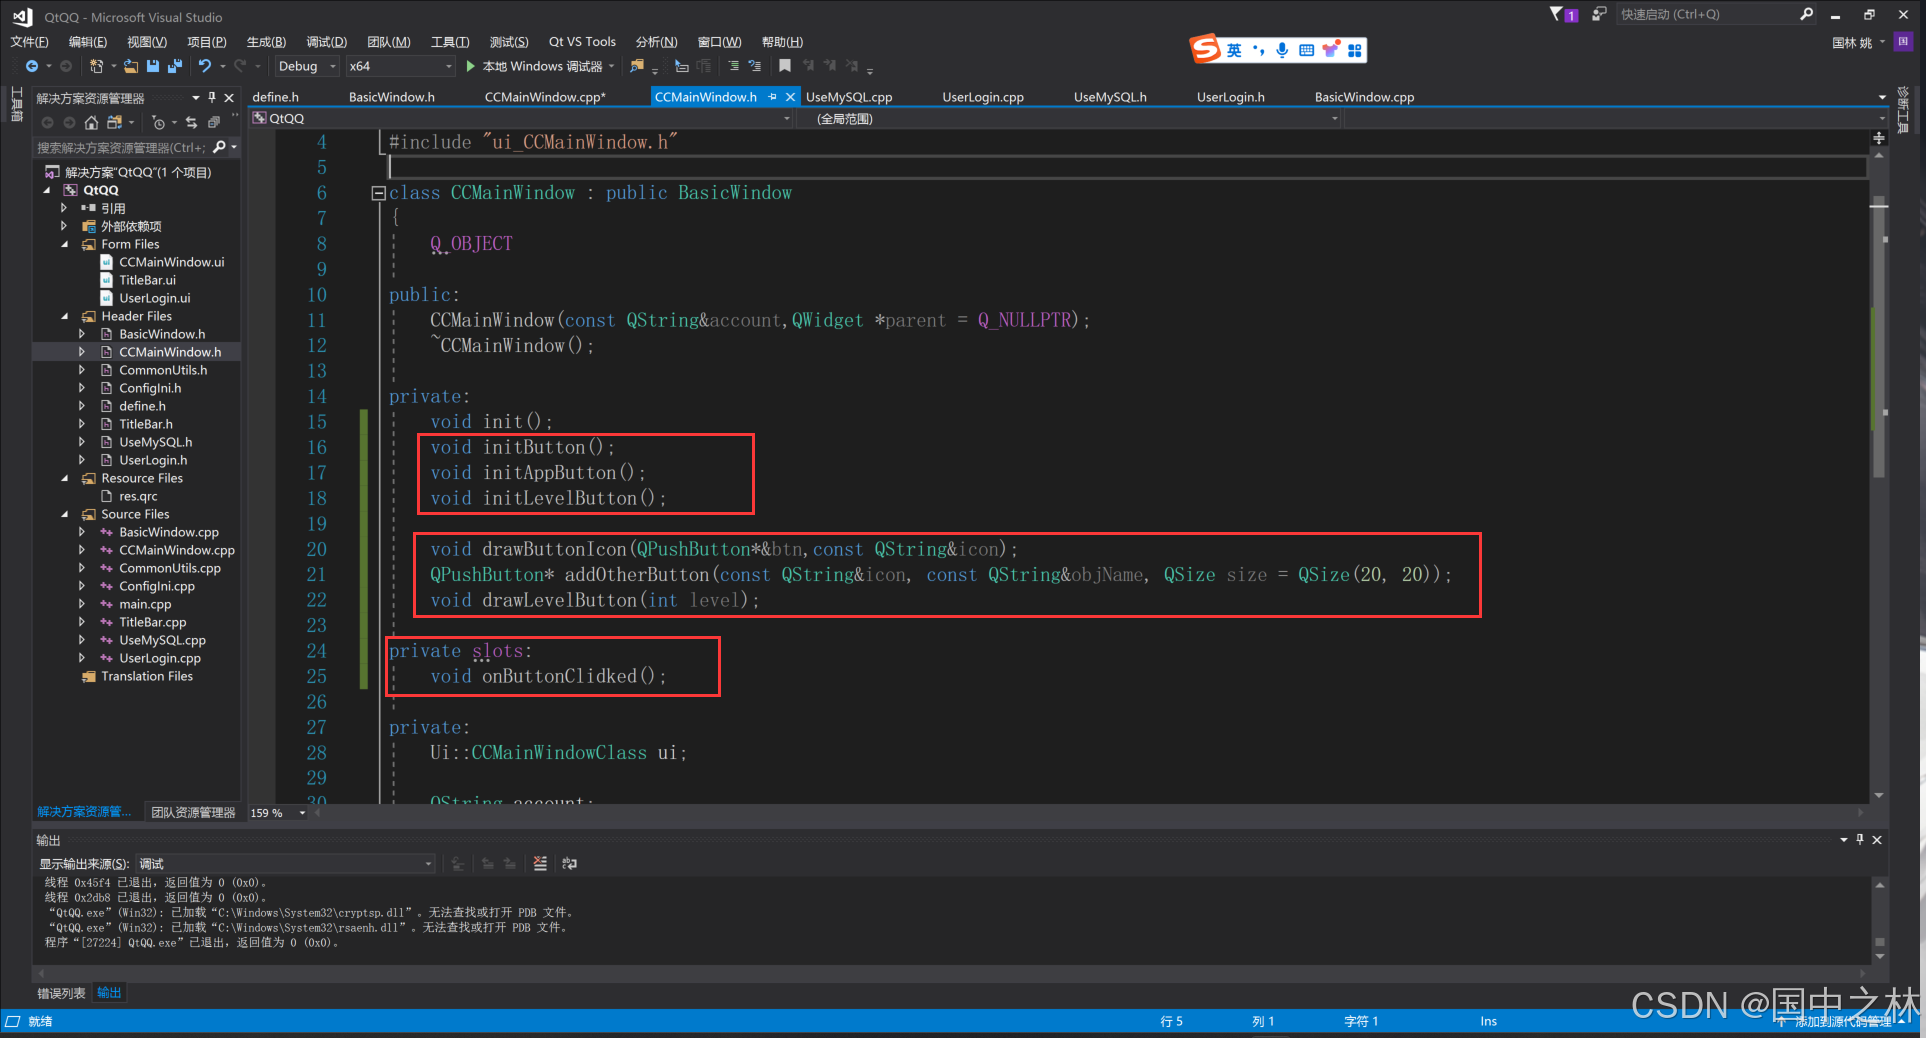
Task: Toggle Sogou punctuation mode
Action: (1258, 50)
